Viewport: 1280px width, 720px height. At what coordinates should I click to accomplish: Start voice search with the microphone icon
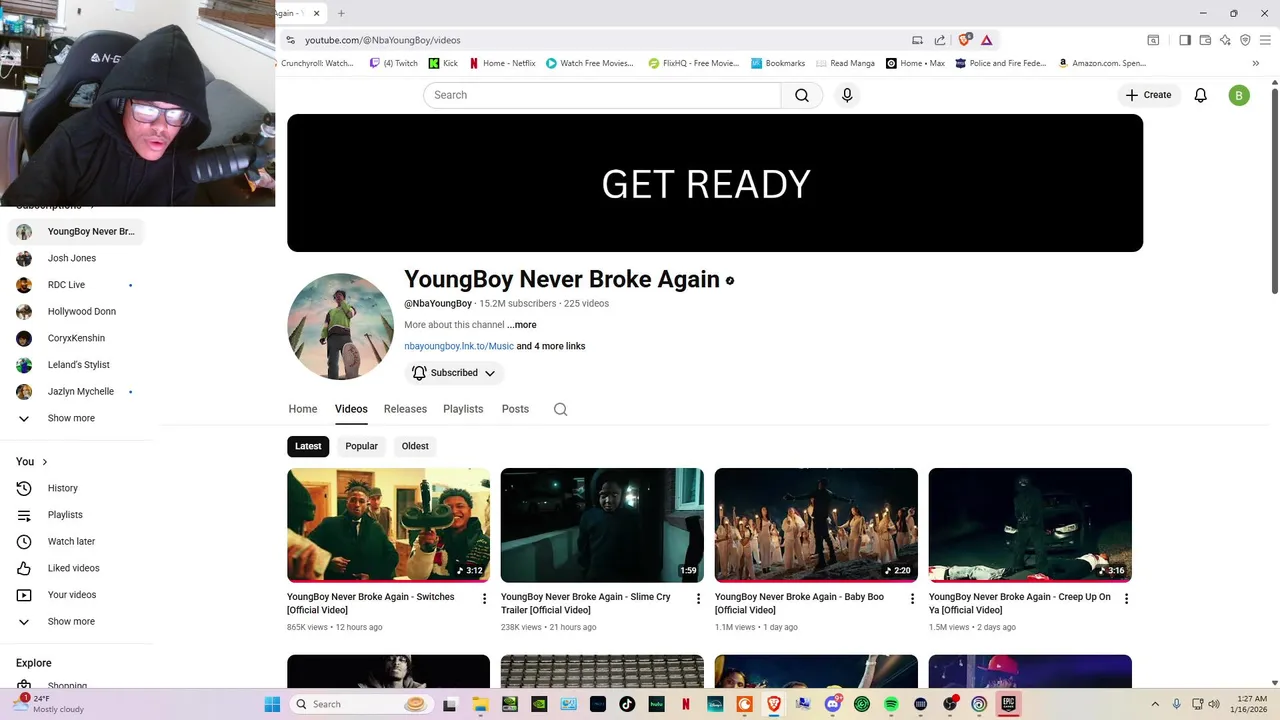click(x=847, y=95)
